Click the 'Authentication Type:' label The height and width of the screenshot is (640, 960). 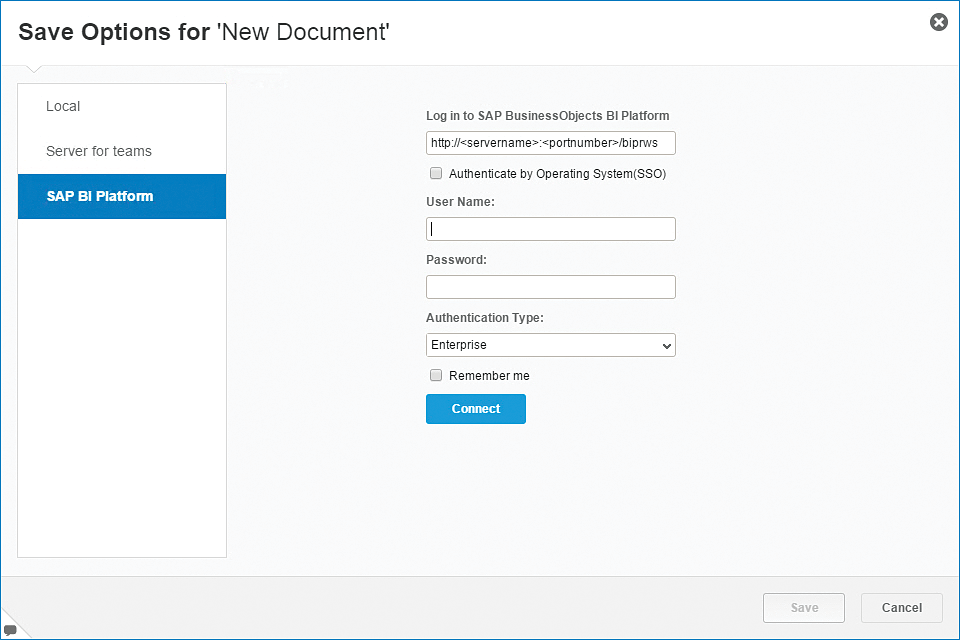[x=485, y=318]
